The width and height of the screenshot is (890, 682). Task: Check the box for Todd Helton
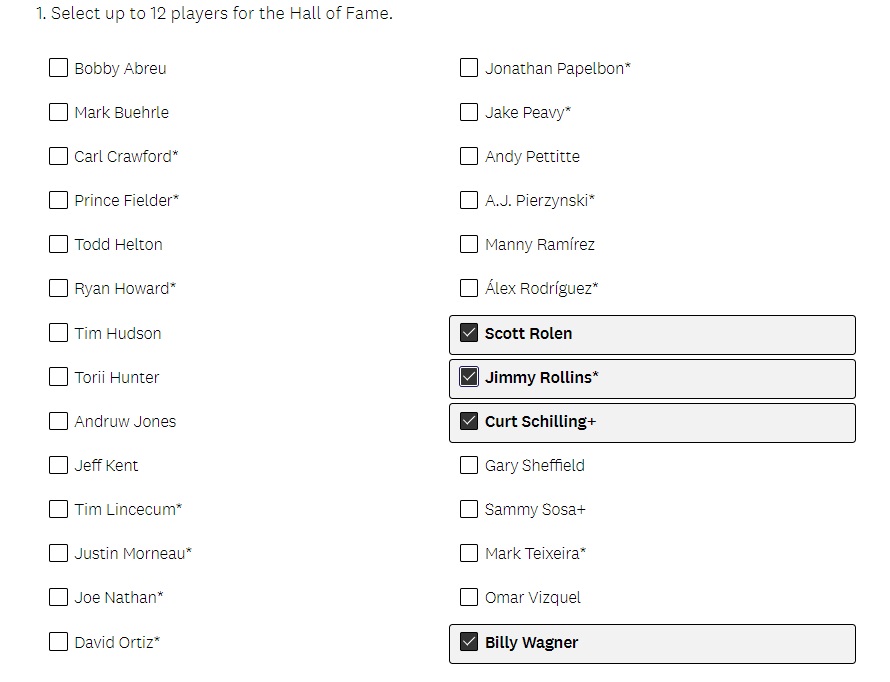[x=59, y=244]
